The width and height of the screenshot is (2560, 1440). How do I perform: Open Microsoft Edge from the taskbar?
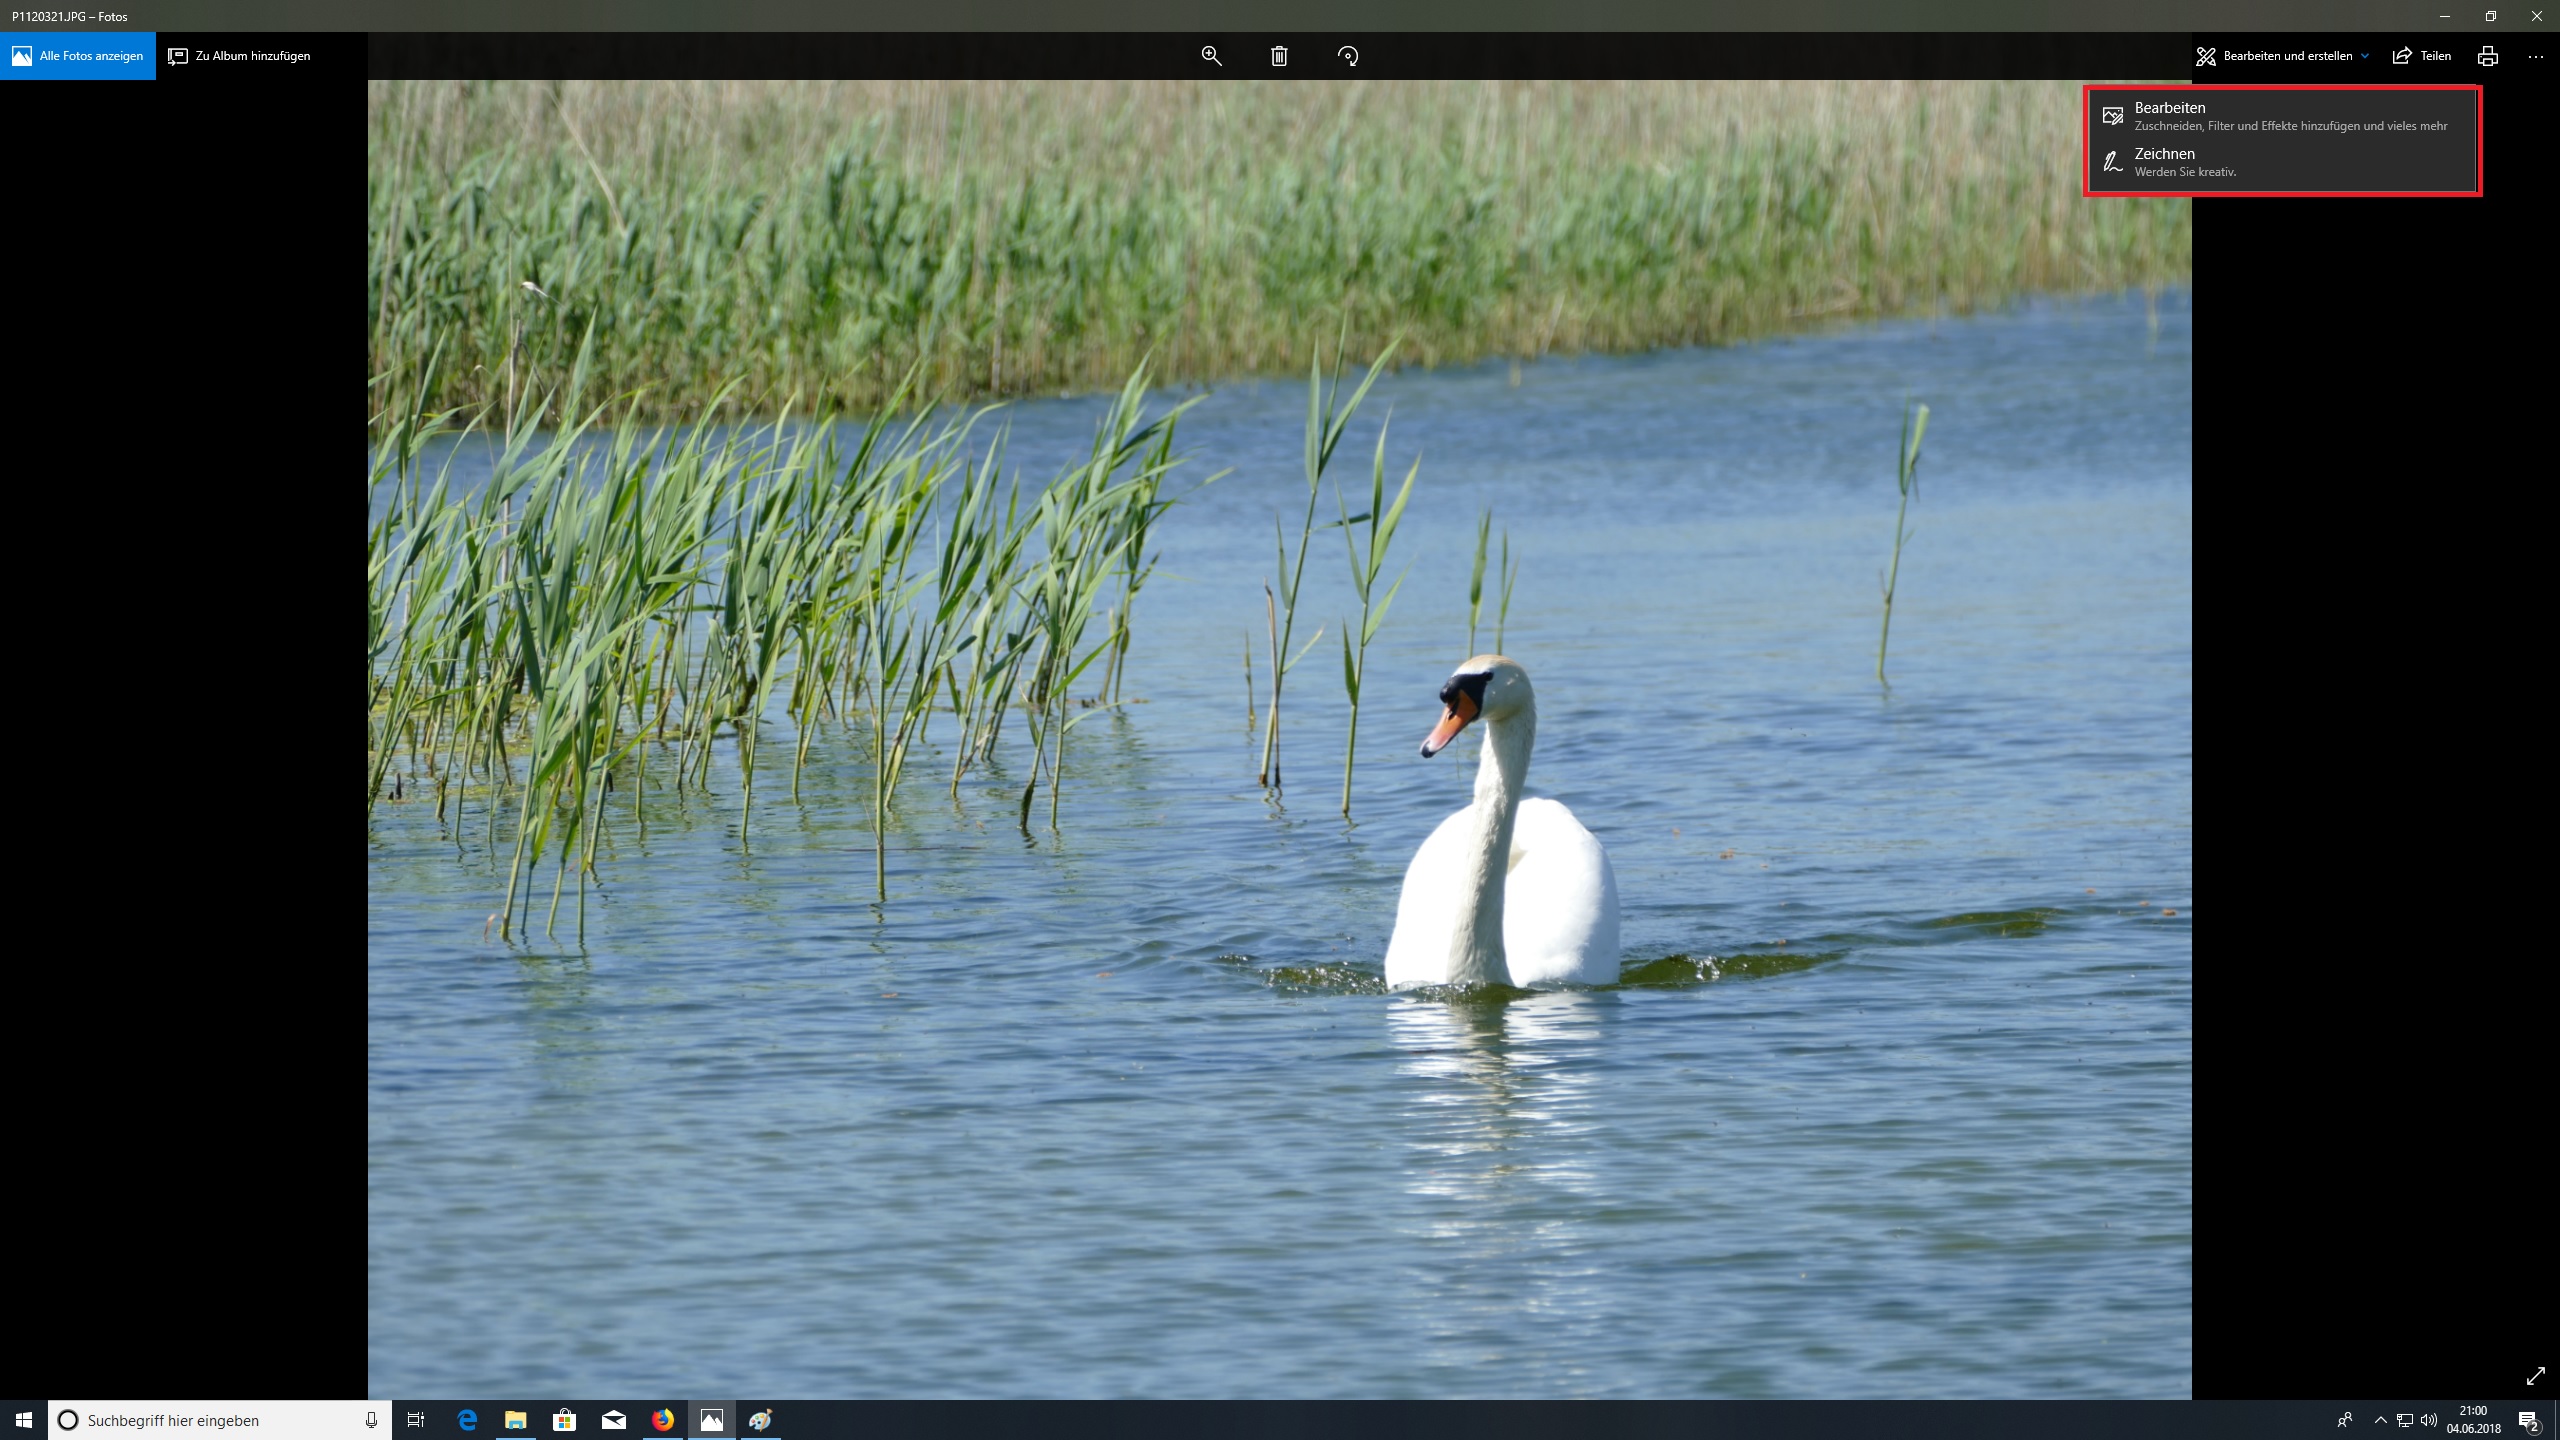point(467,1420)
